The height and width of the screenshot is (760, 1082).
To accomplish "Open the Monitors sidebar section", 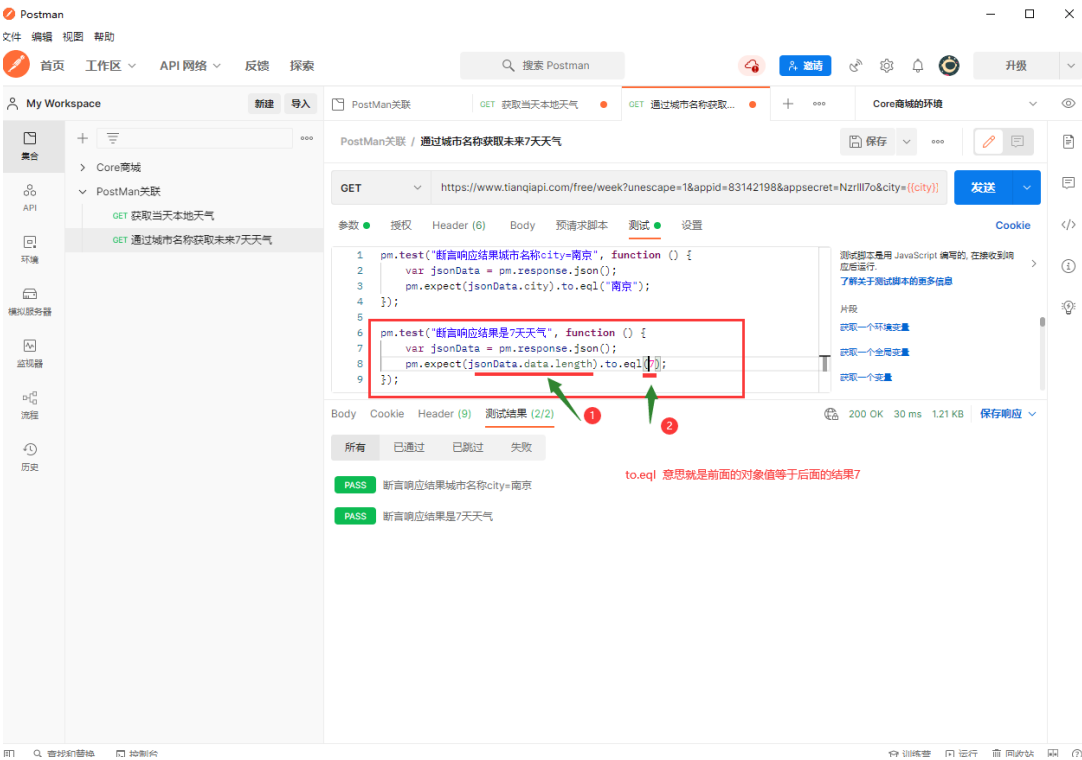I will (30, 353).
